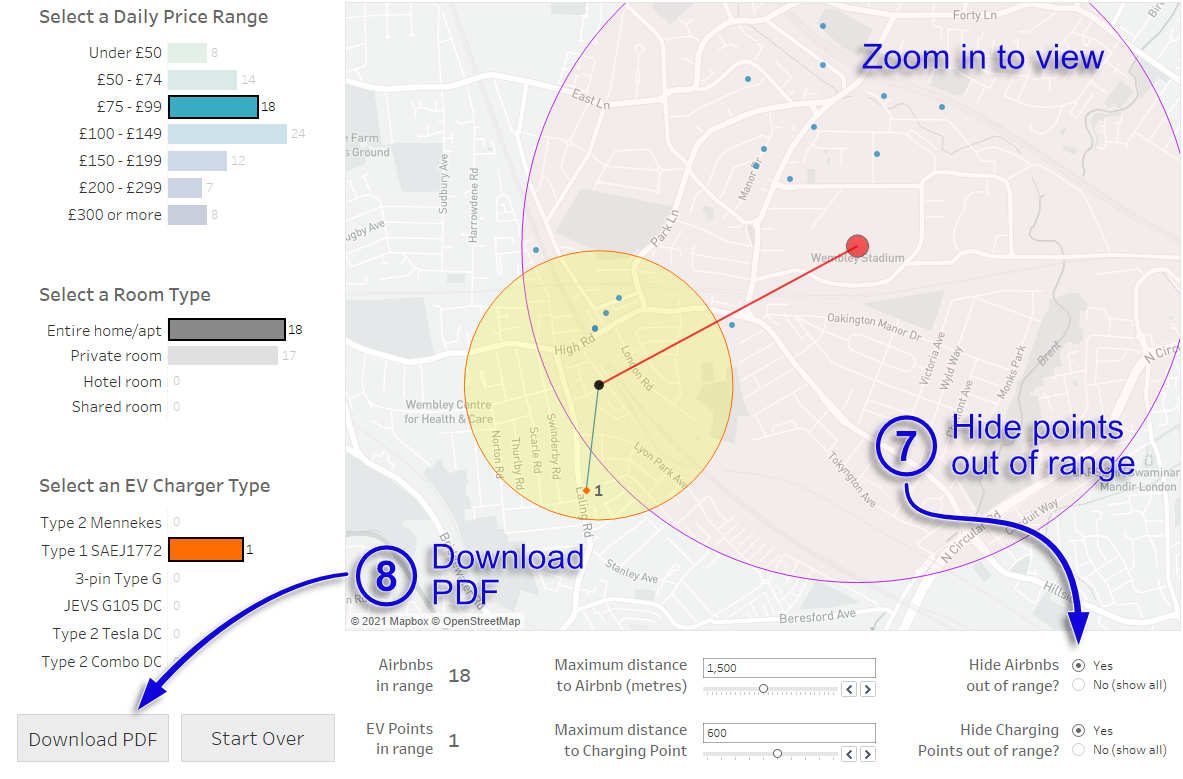Click the orange EV charger point labeled 1

587,490
